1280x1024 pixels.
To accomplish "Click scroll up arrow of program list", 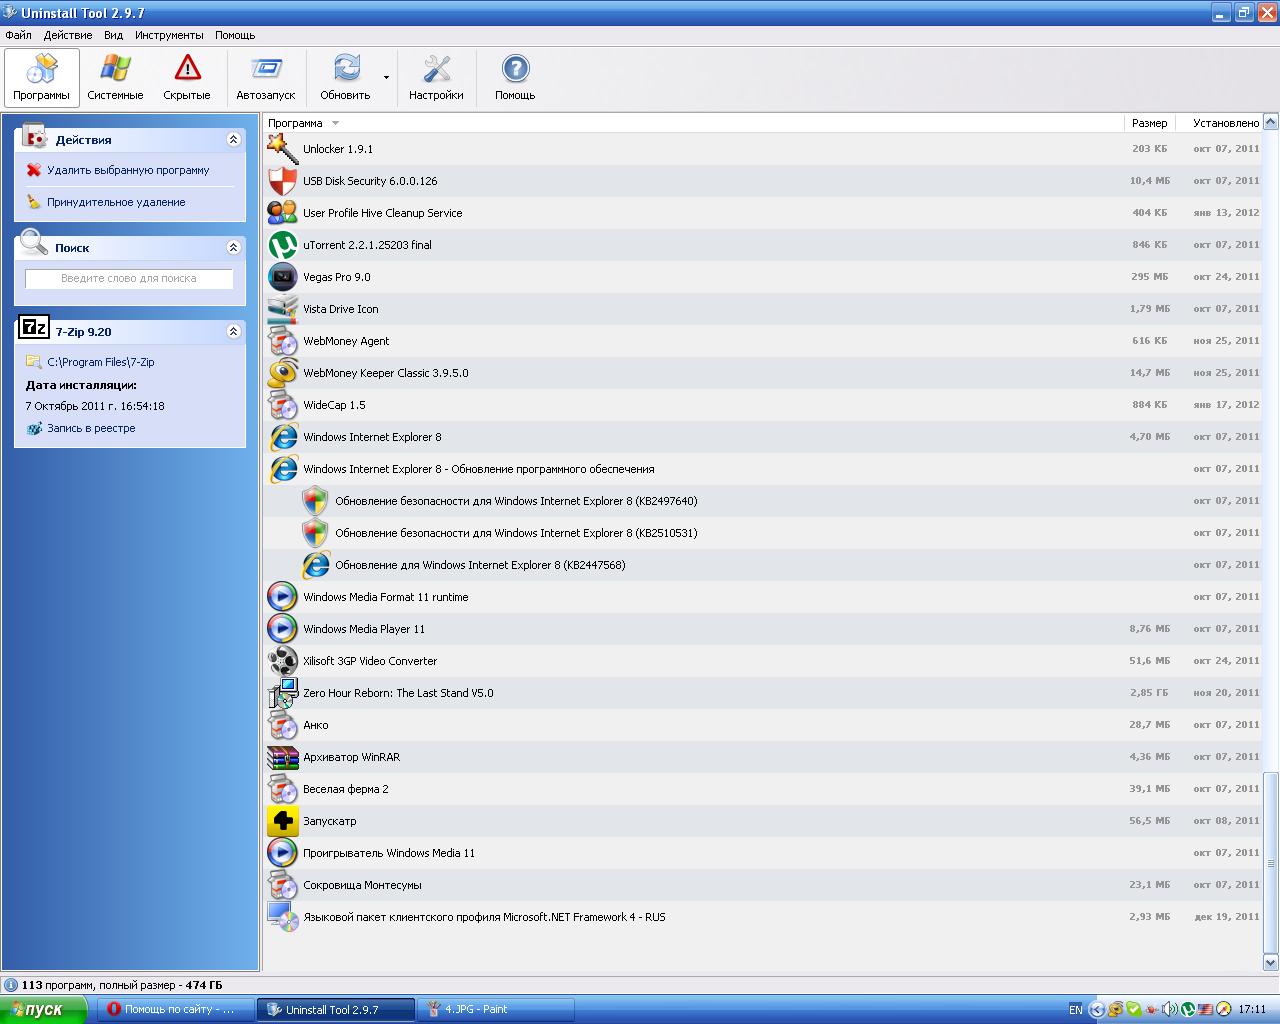I will 1271,122.
